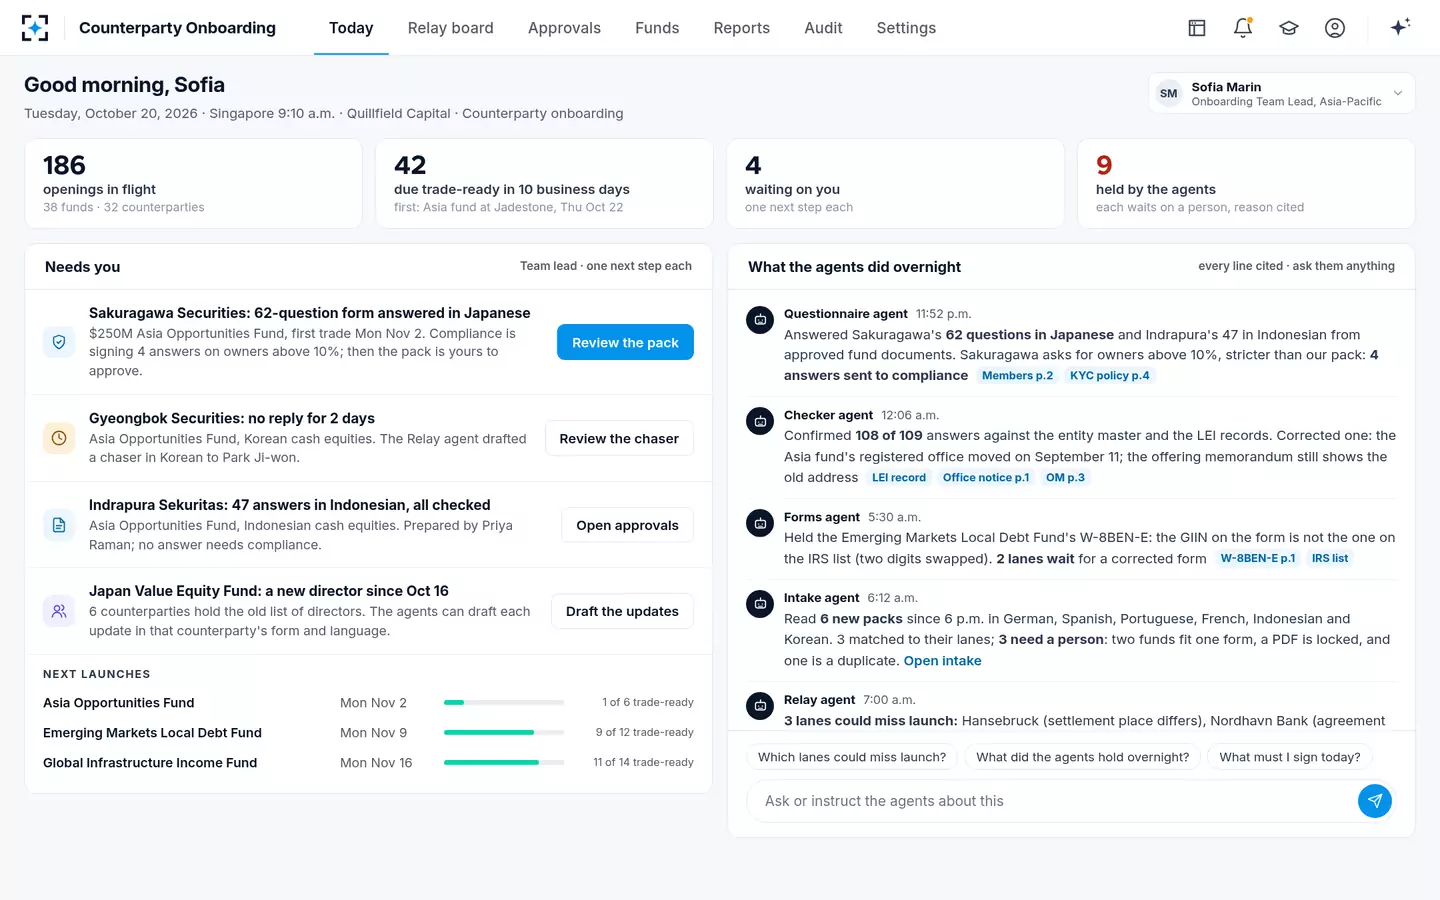Screen dimensions: 1440x900
Task: Open the Settings tab
Action: pyautogui.click(x=906, y=28)
